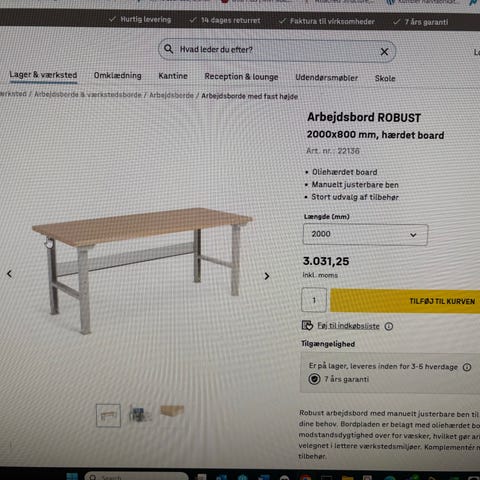Image resolution: width=480 pixels, height=480 pixels.
Task: Click the 7 års garanti shield icon
Action: (x=314, y=379)
